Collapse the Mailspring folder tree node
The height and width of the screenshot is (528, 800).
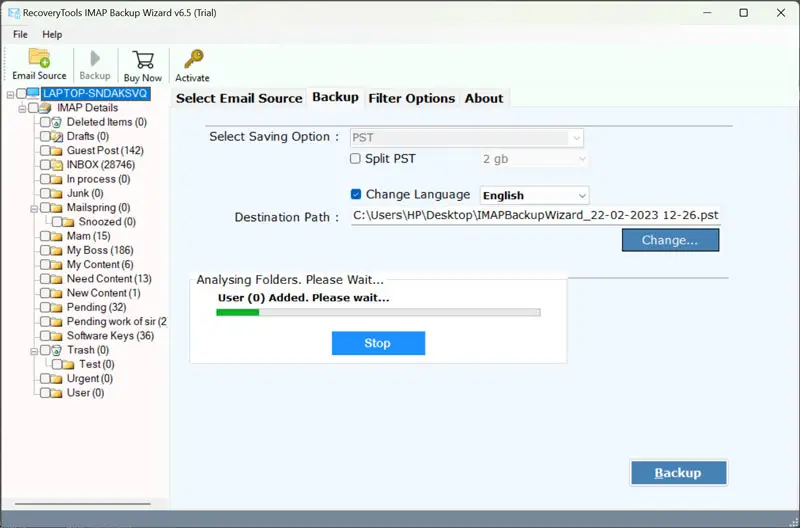[x=33, y=208]
